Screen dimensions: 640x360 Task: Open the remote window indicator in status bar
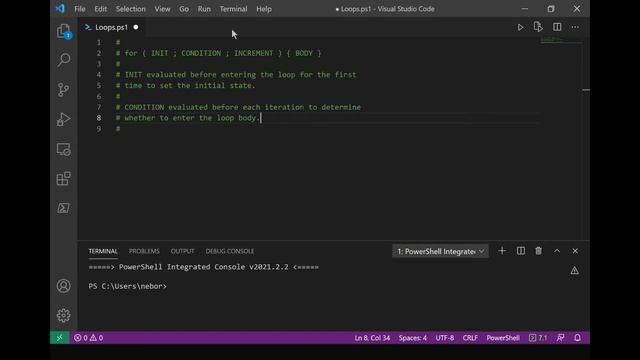(x=60, y=338)
